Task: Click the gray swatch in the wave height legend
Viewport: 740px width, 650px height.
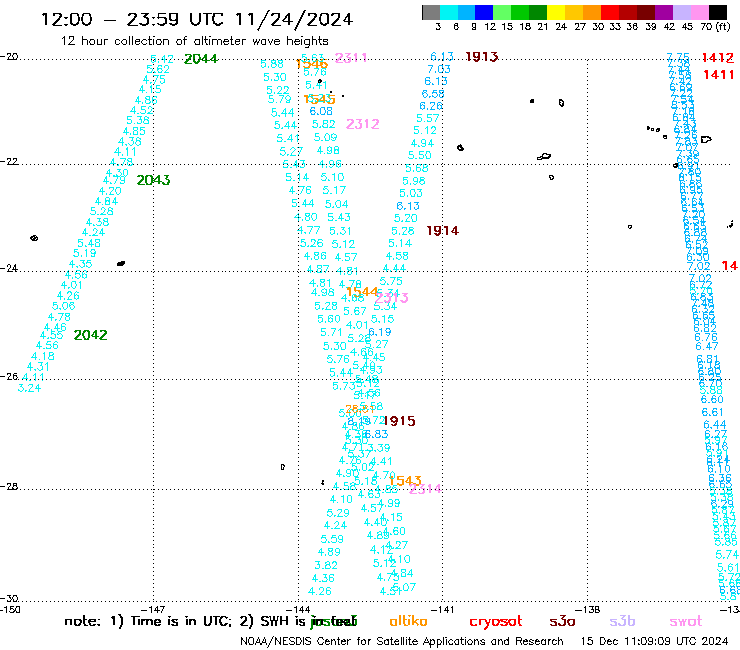Action: tap(431, 12)
